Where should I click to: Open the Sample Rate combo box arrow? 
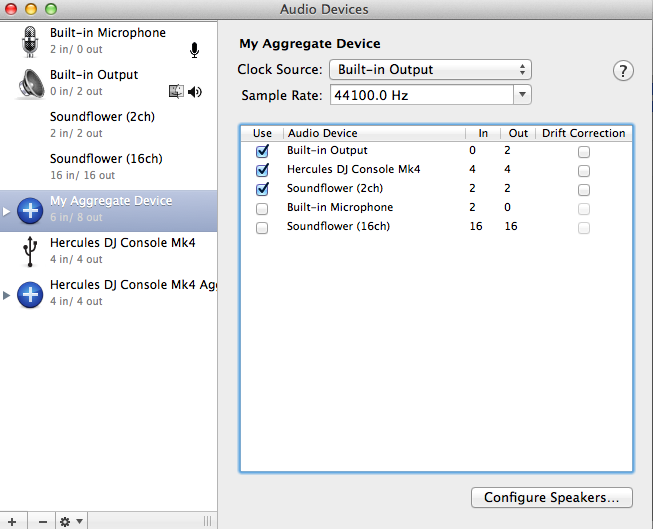tap(521, 96)
